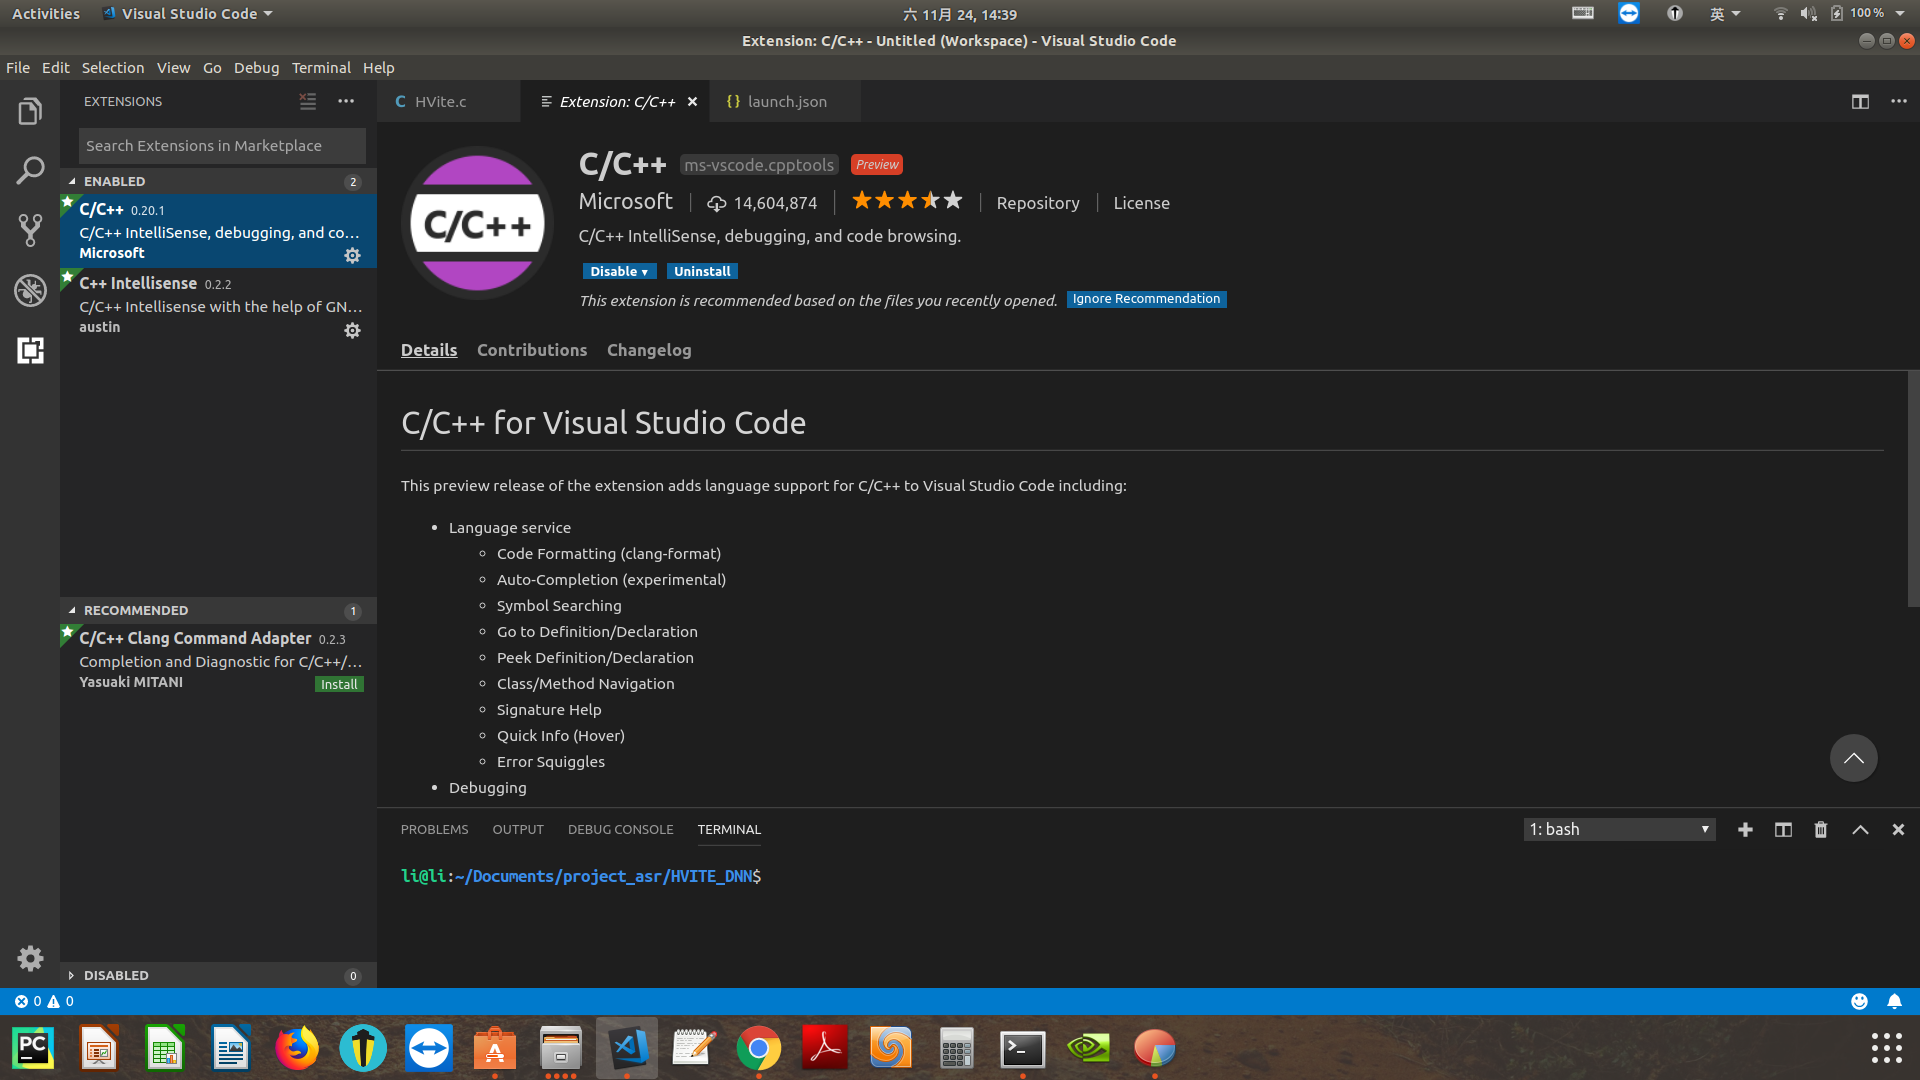Install C/C++ Clang Command Adapter
Image resolution: width=1920 pixels, height=1080 pixels.
pyautogui.click(x=339, y=685)
